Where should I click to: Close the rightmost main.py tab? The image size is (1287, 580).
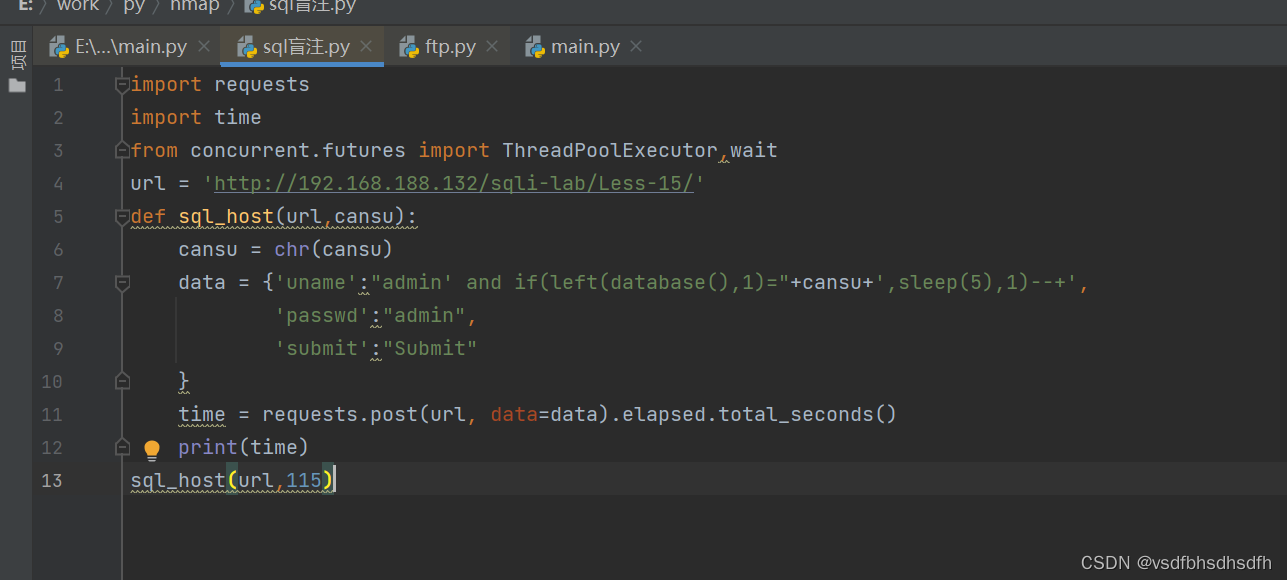click(636, 47)
